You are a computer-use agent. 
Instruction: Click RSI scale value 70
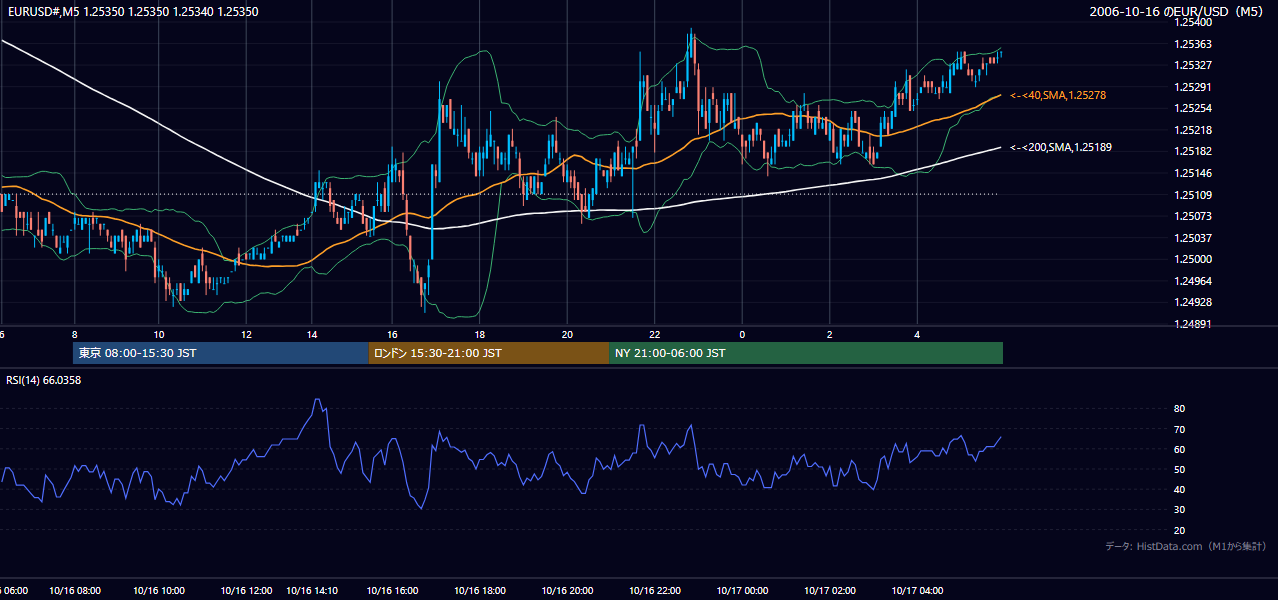(1179, 429)
